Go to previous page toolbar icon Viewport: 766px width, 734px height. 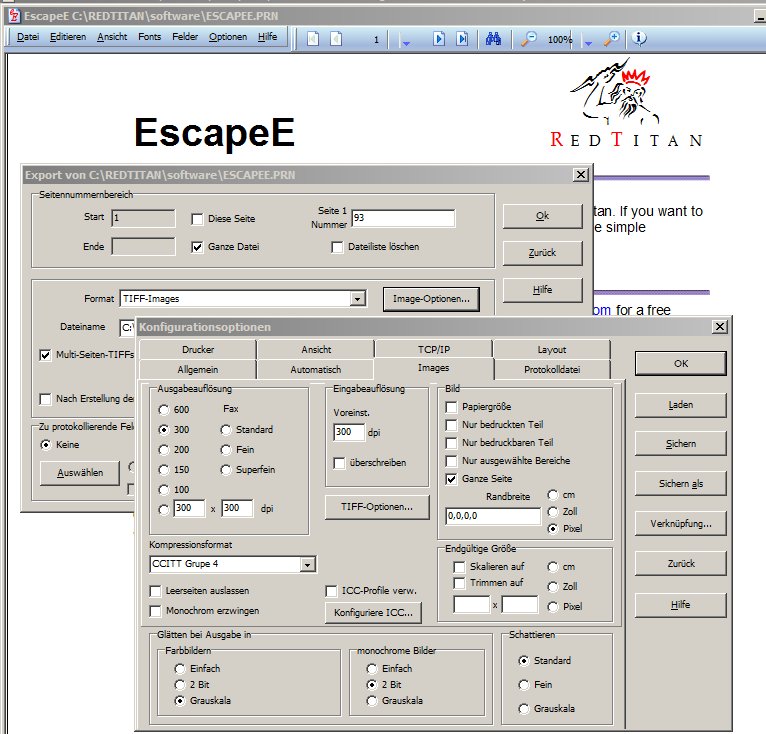(x=336, y=38)
